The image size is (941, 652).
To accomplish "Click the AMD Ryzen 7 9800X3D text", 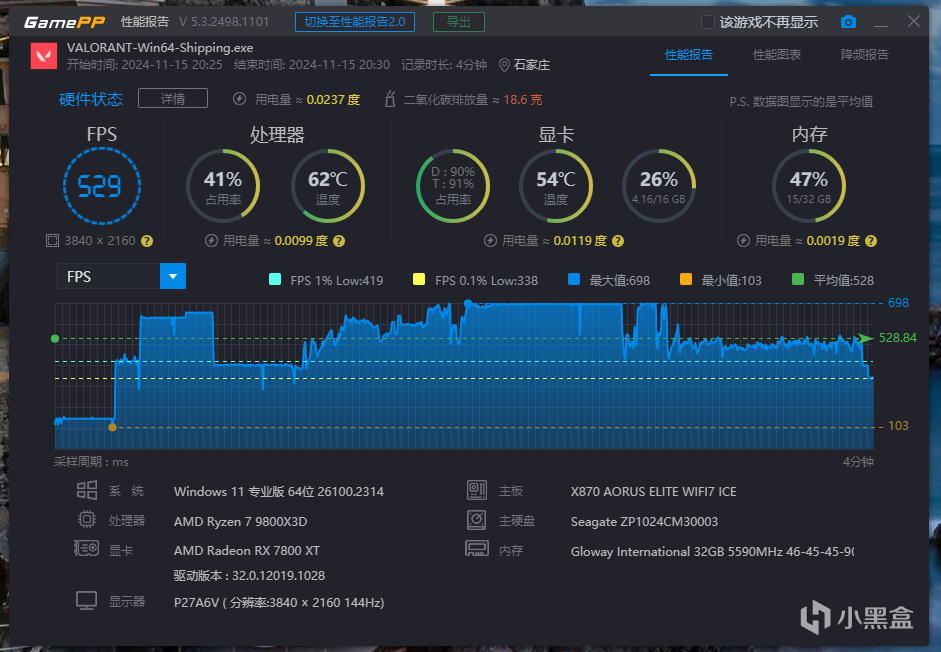I will click(x=241, y=521).
